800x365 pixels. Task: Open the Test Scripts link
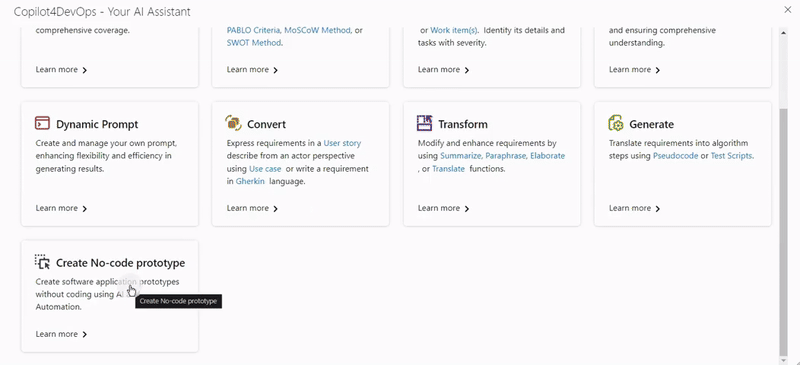click(x=731, y=156)
